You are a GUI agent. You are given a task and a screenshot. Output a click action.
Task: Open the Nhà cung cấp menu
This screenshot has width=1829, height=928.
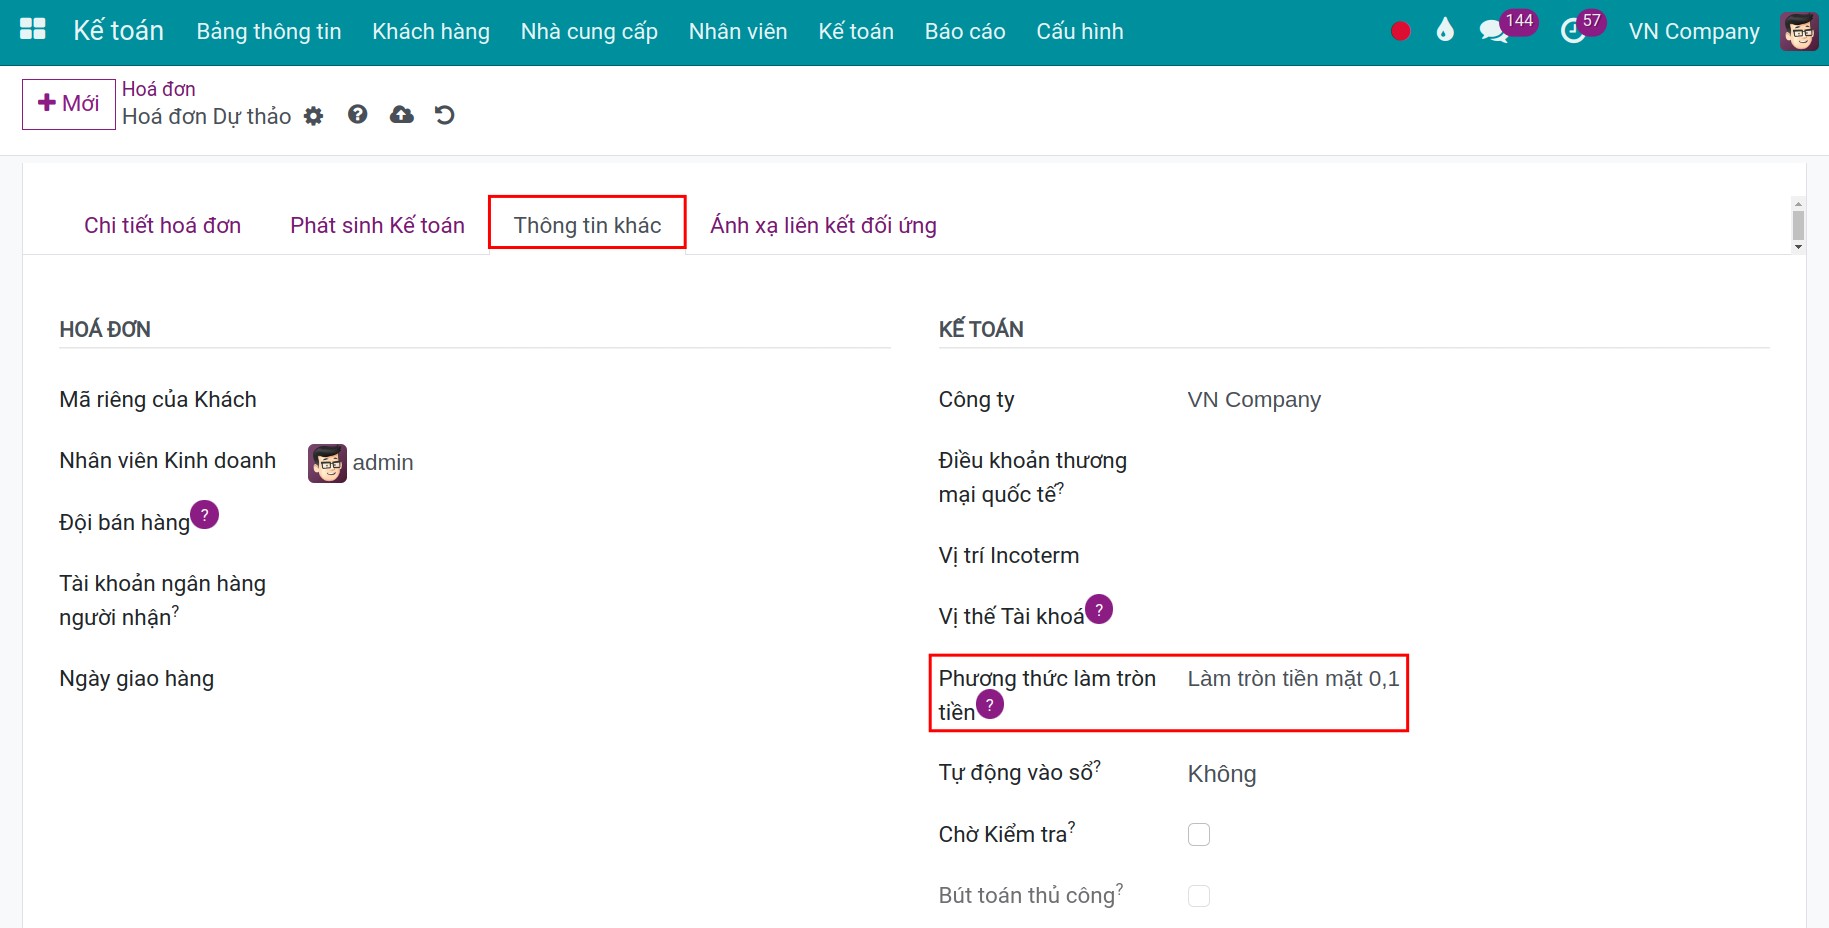(589, 31)
